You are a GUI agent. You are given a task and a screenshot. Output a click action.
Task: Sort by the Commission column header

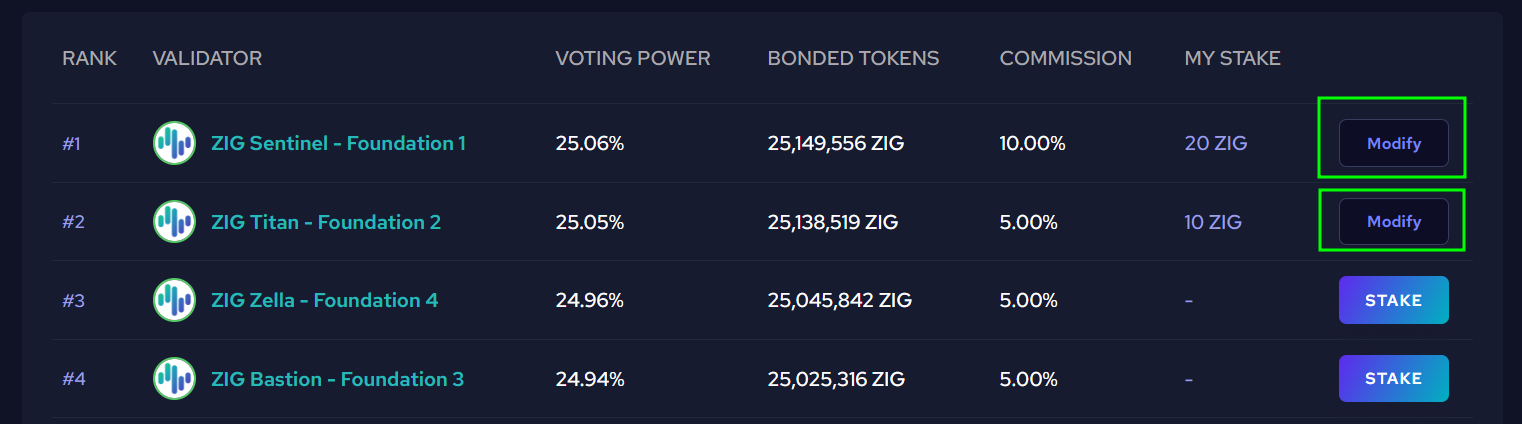tap(1065, 58)
